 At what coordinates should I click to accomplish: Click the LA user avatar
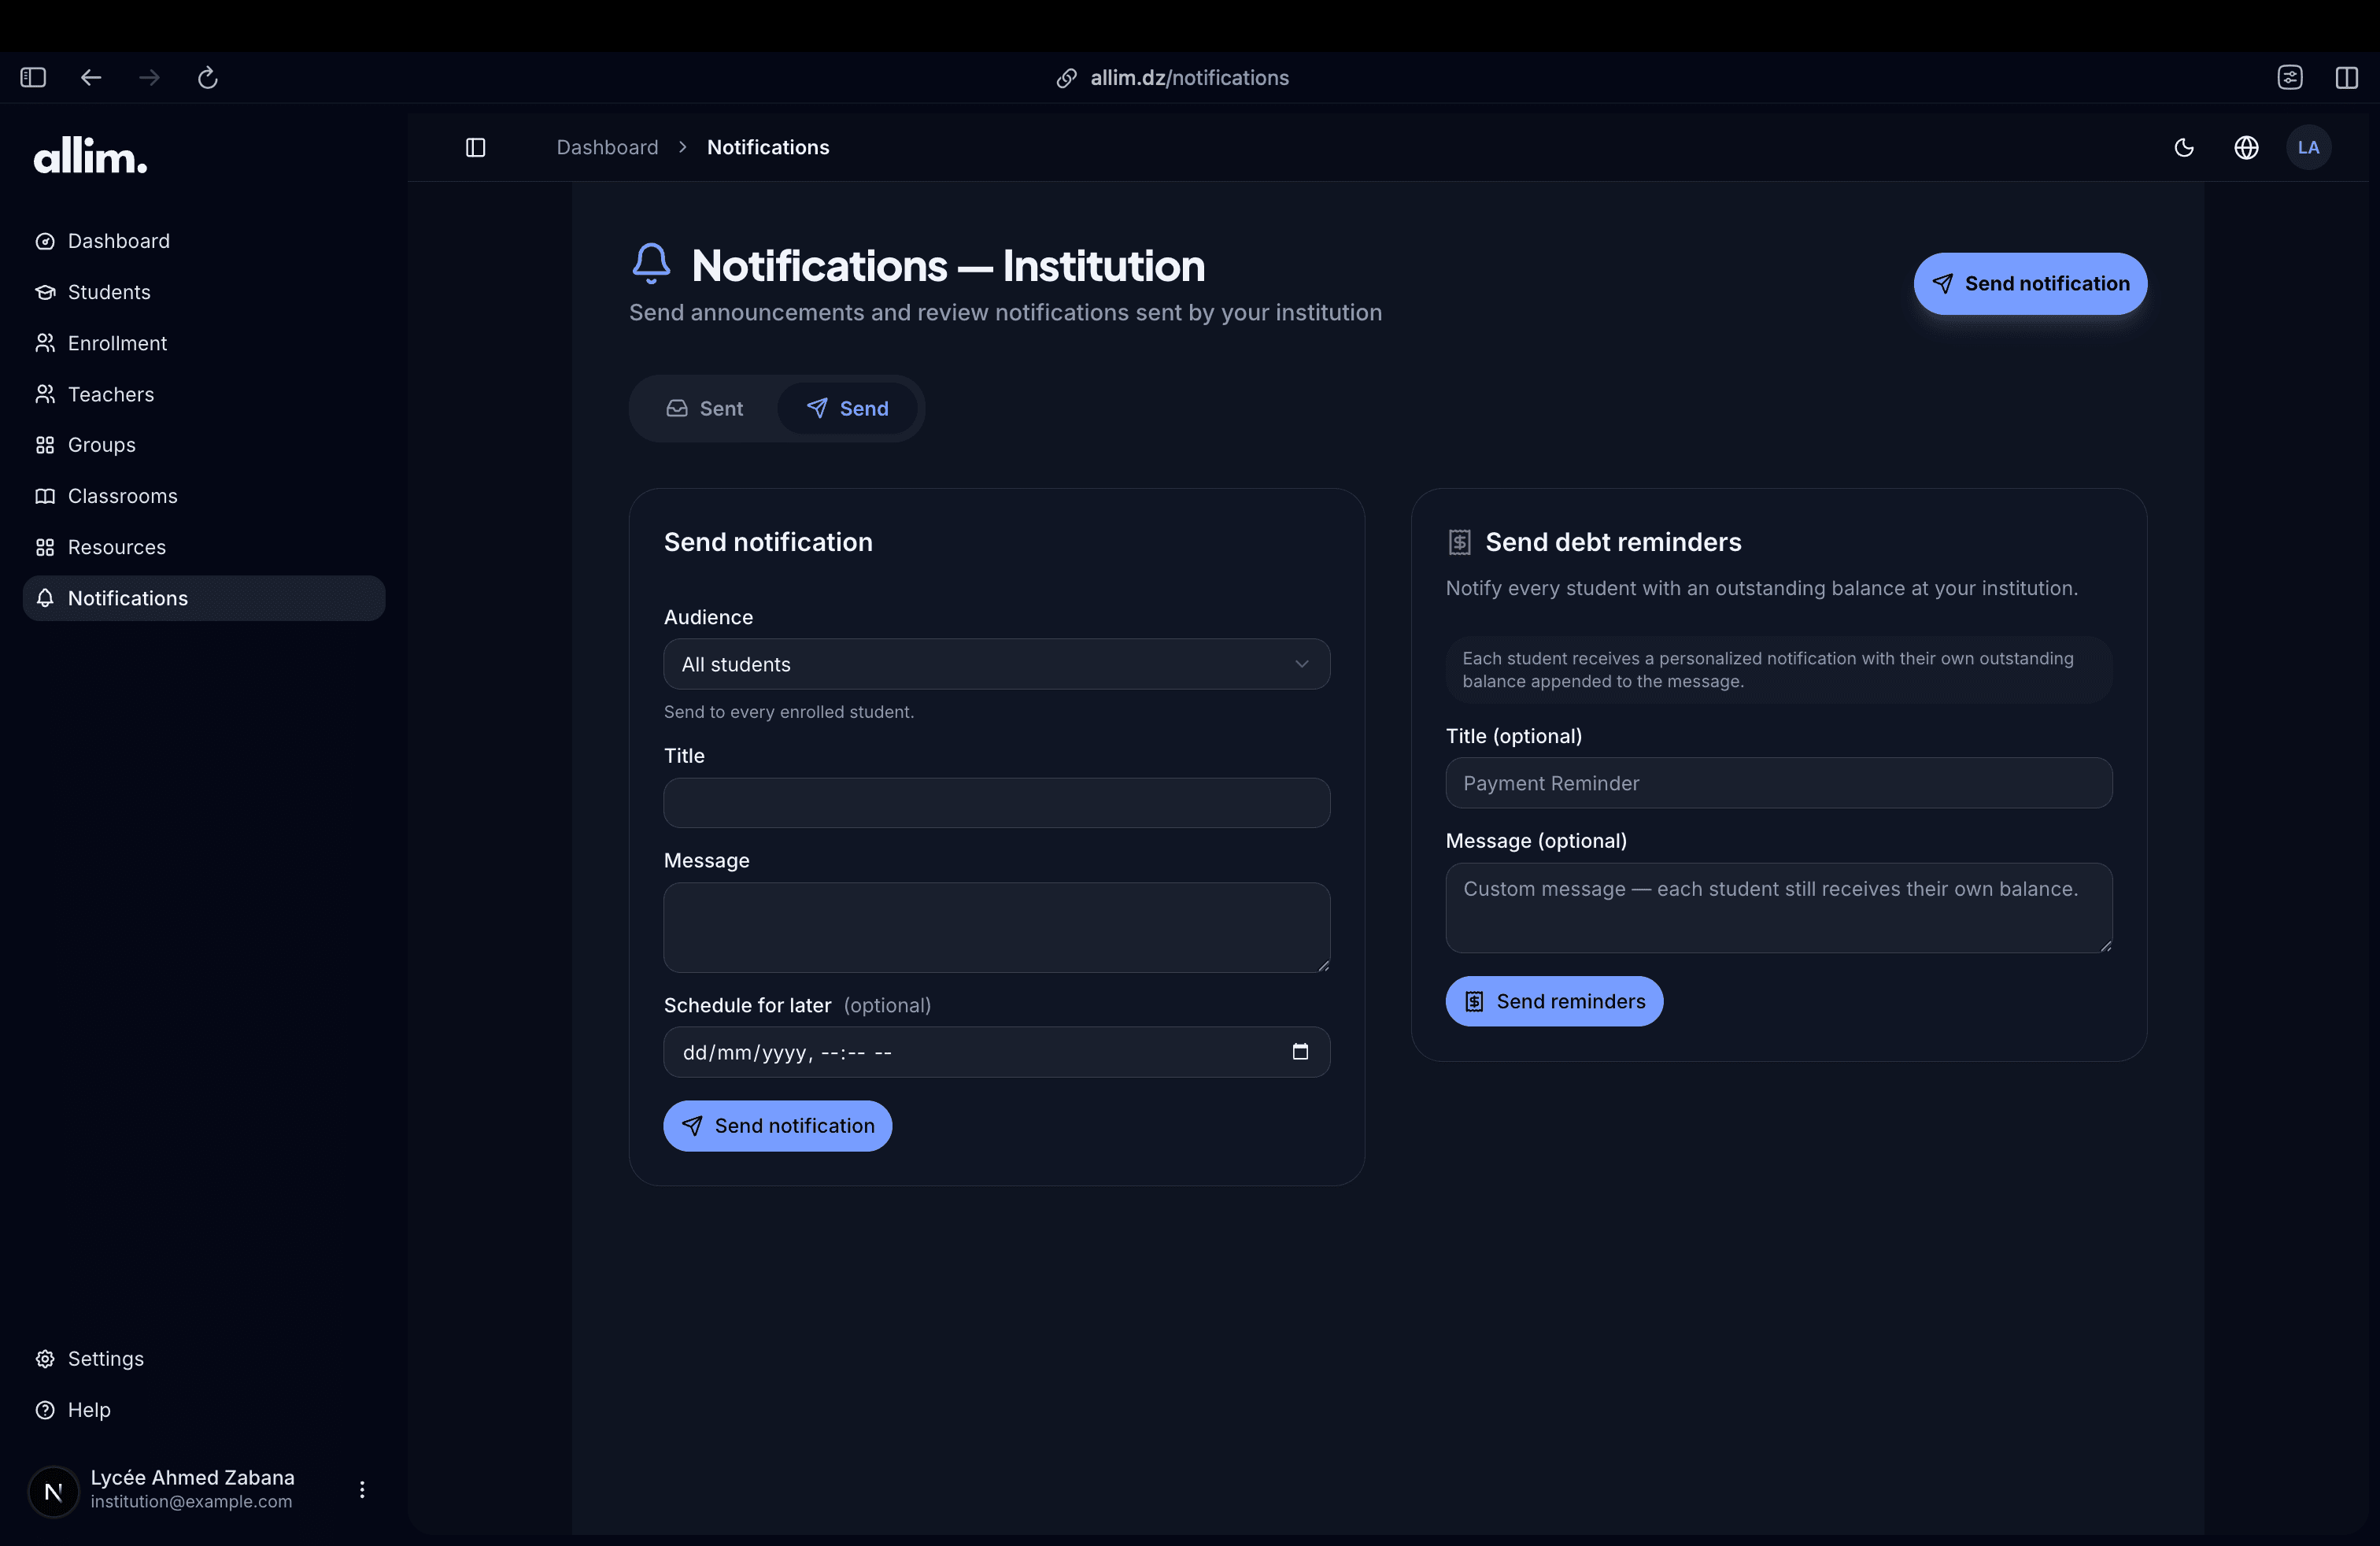click(2308, 147)
